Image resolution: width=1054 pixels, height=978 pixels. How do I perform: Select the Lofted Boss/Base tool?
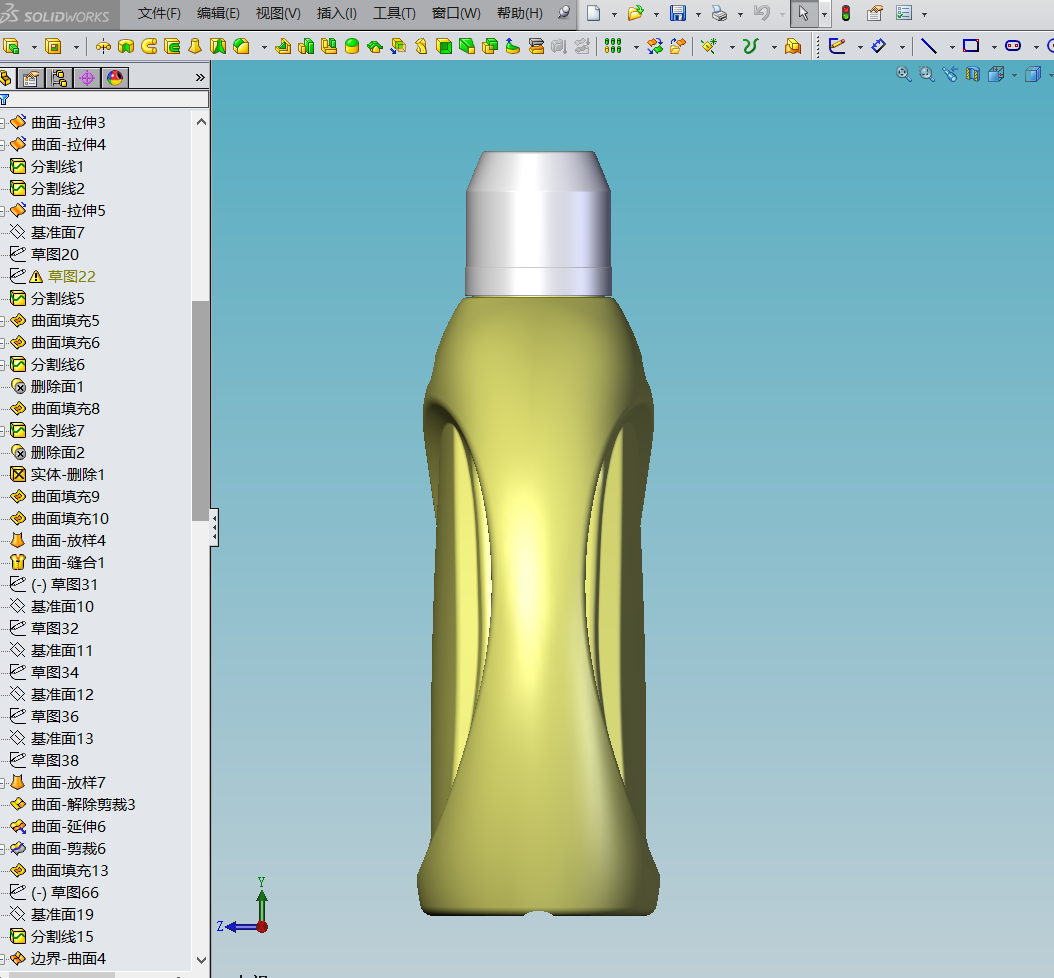pyautogui.click(x=195, y=46)
